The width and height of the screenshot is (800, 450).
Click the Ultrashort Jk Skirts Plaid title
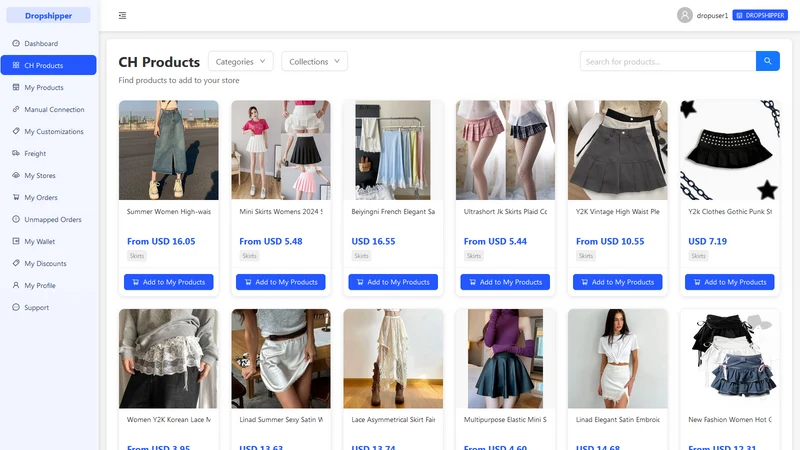click(x=506, y=211)
